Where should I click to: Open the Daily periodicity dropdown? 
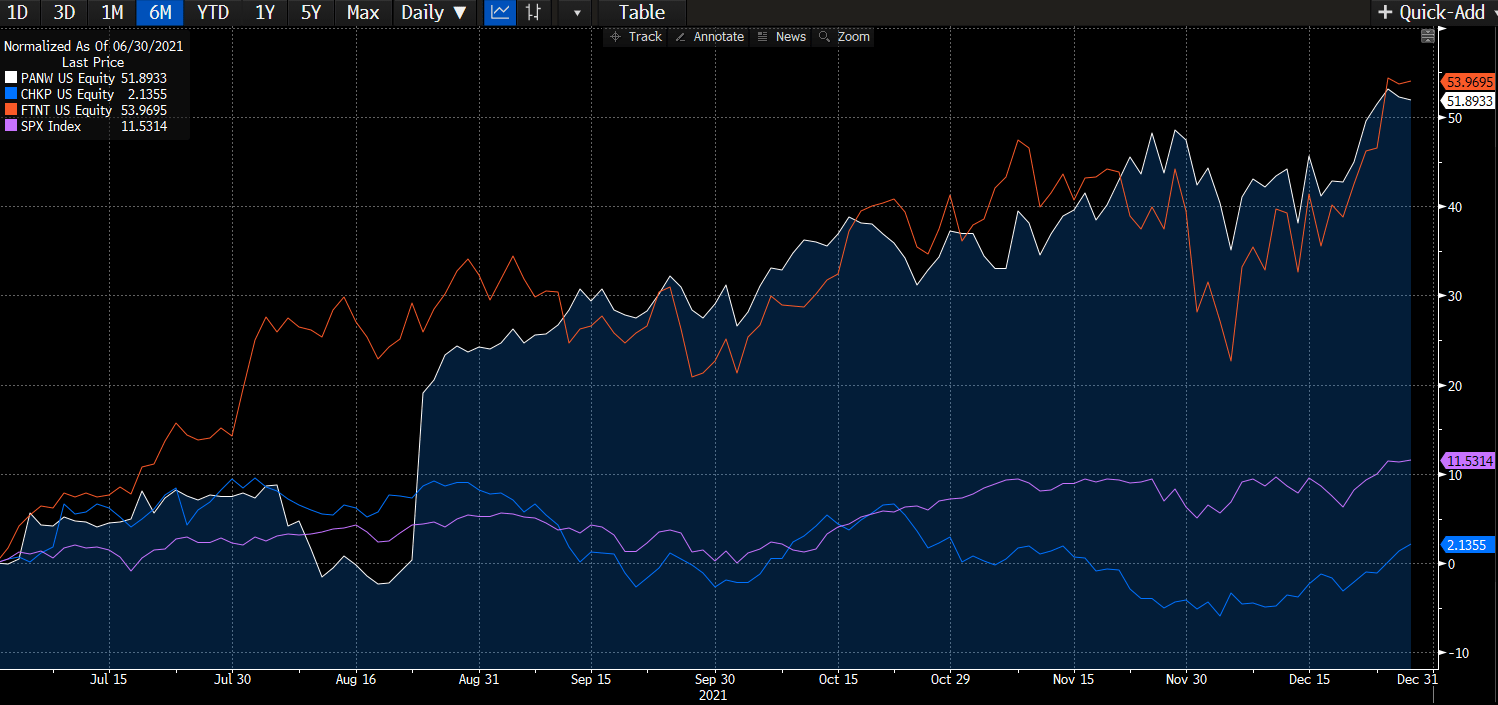pyautogui.click(x=433, y=13)
